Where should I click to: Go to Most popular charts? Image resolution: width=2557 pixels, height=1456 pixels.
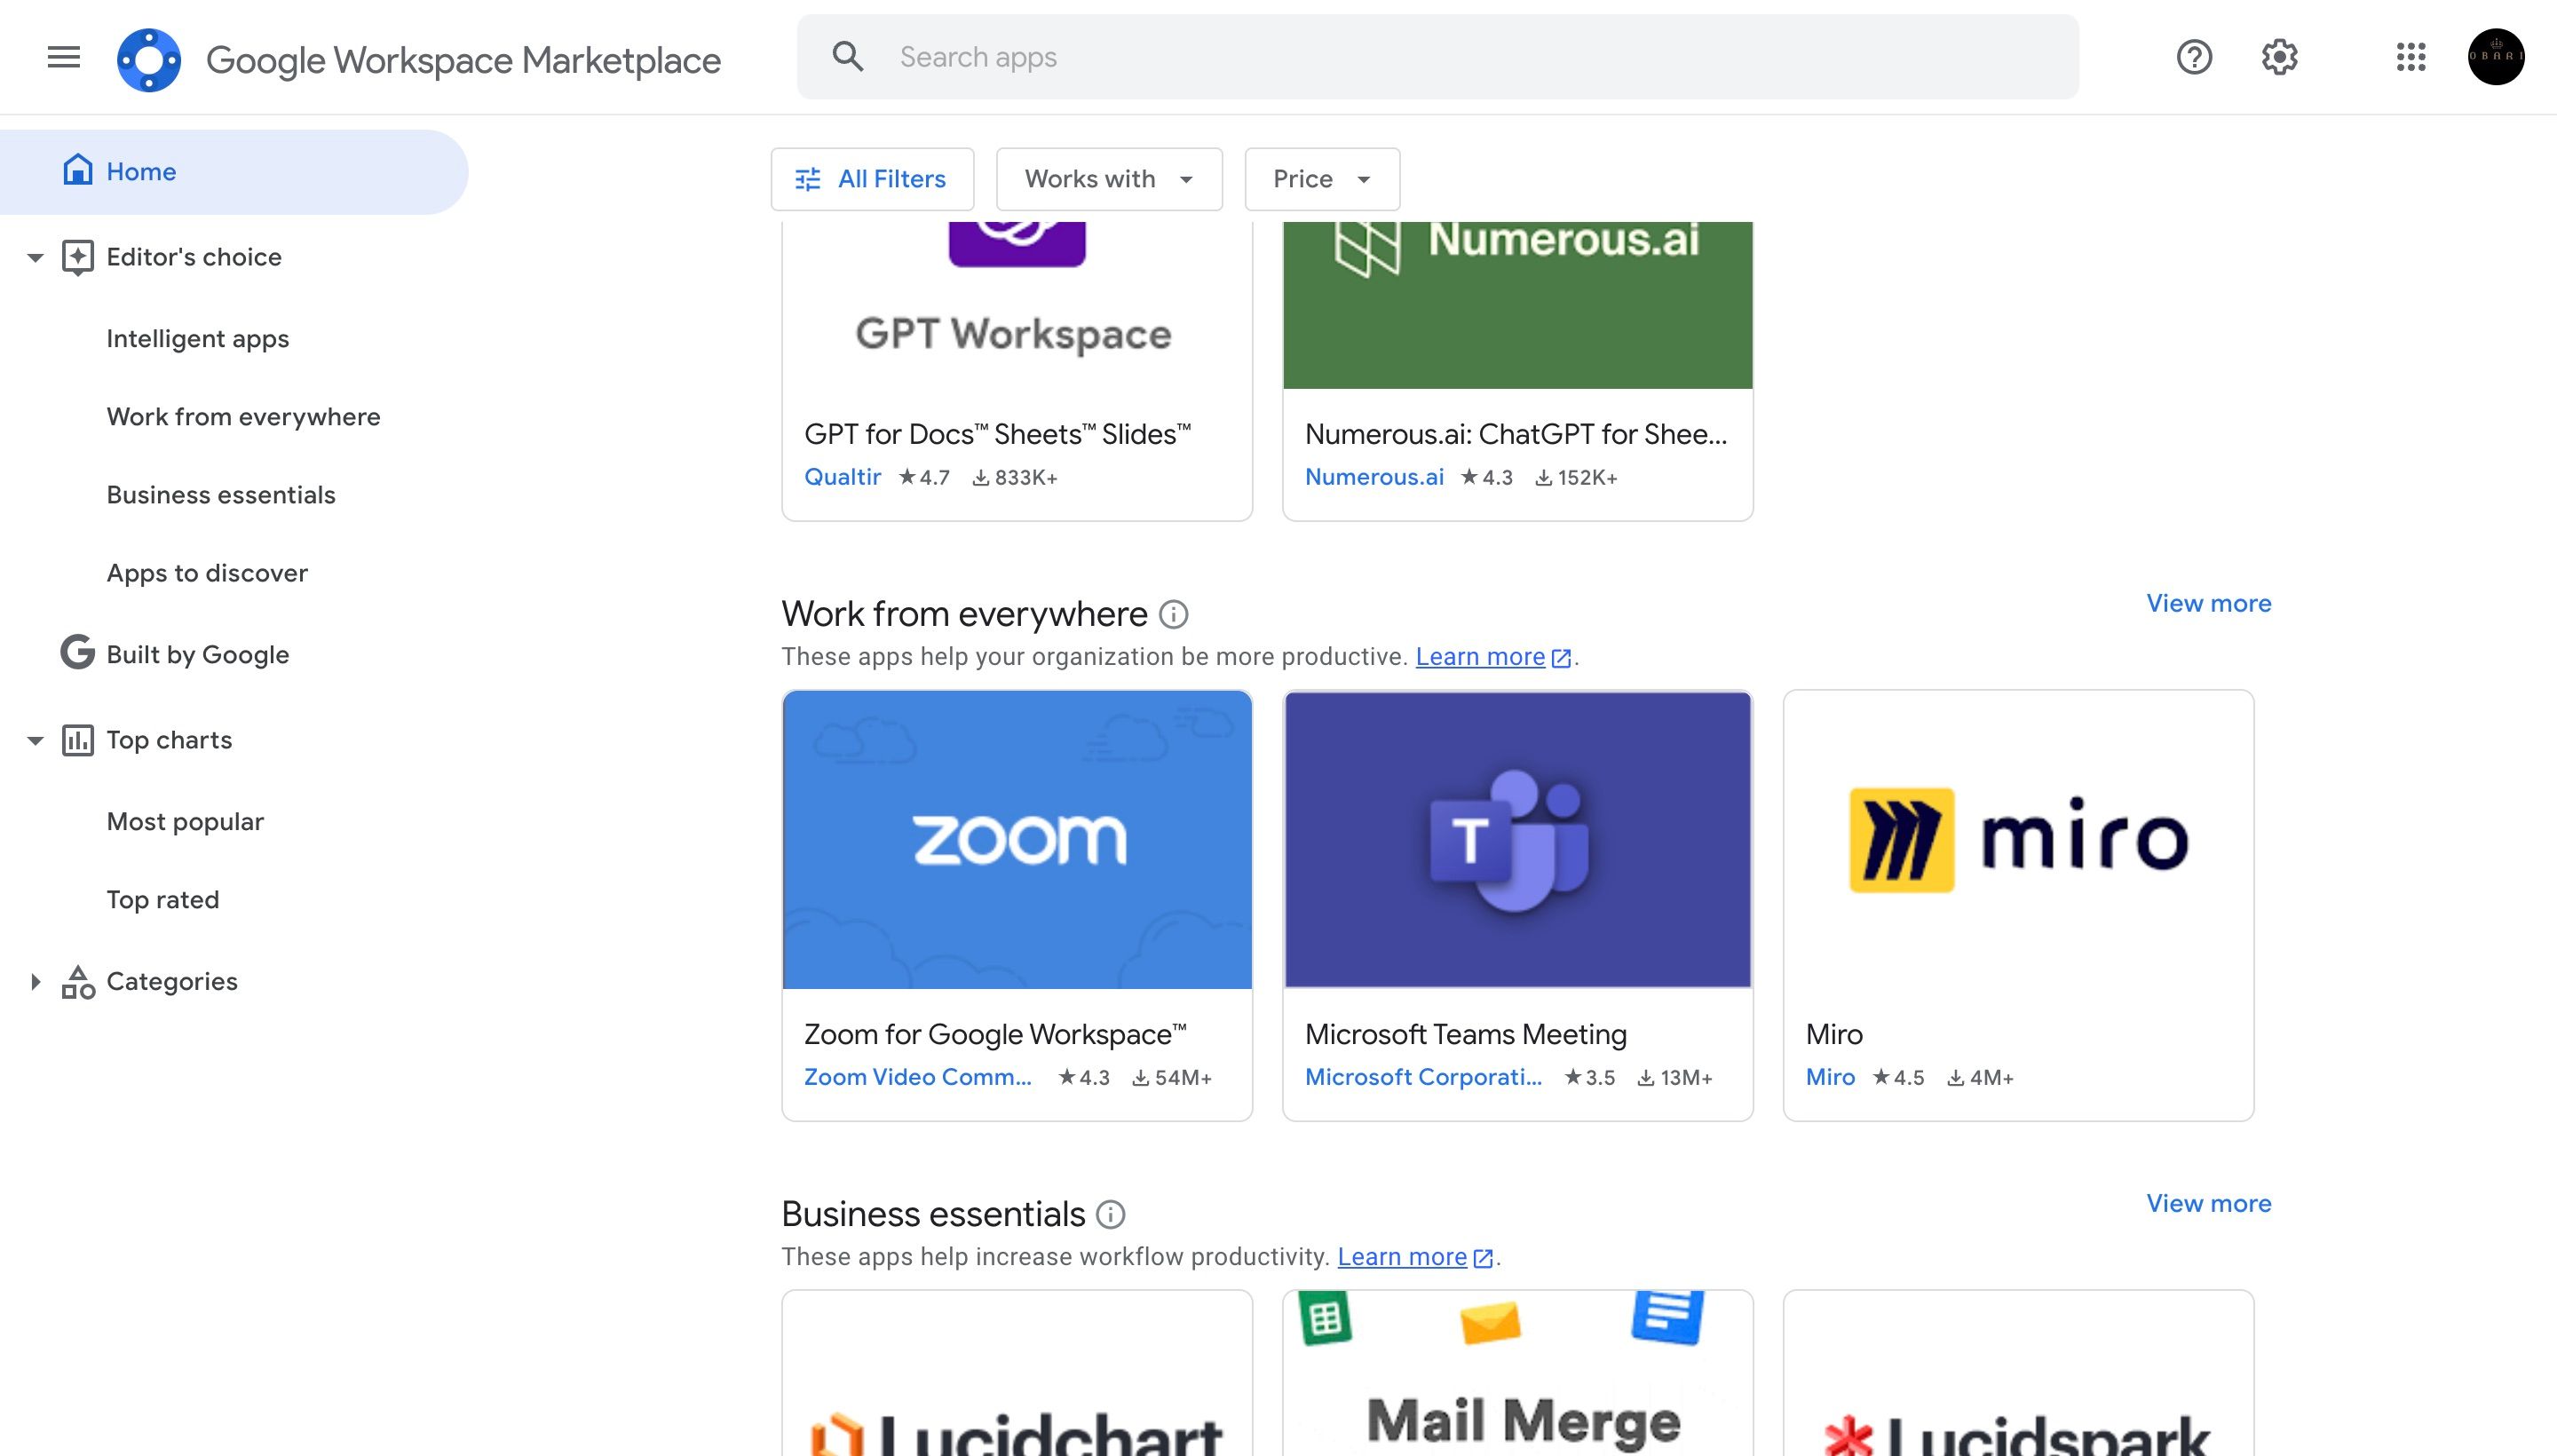point(185,821)
